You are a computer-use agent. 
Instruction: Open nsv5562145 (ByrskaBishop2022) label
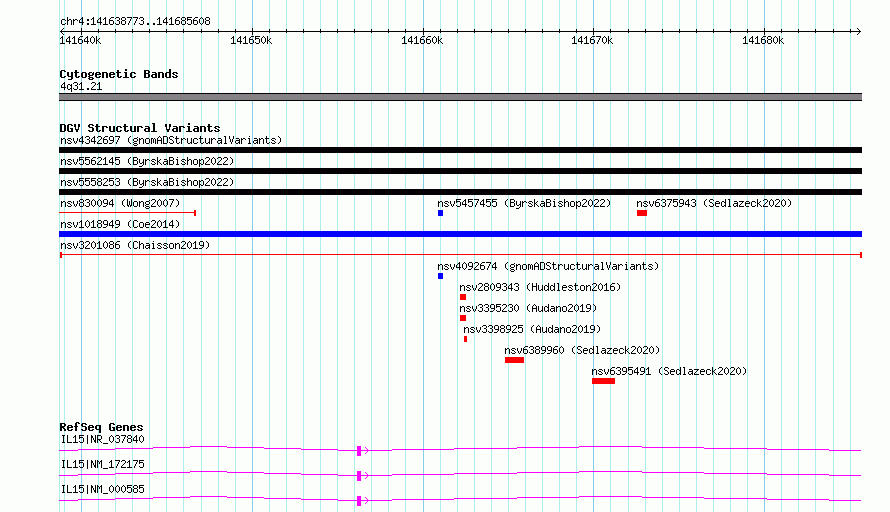pos(147,161)
